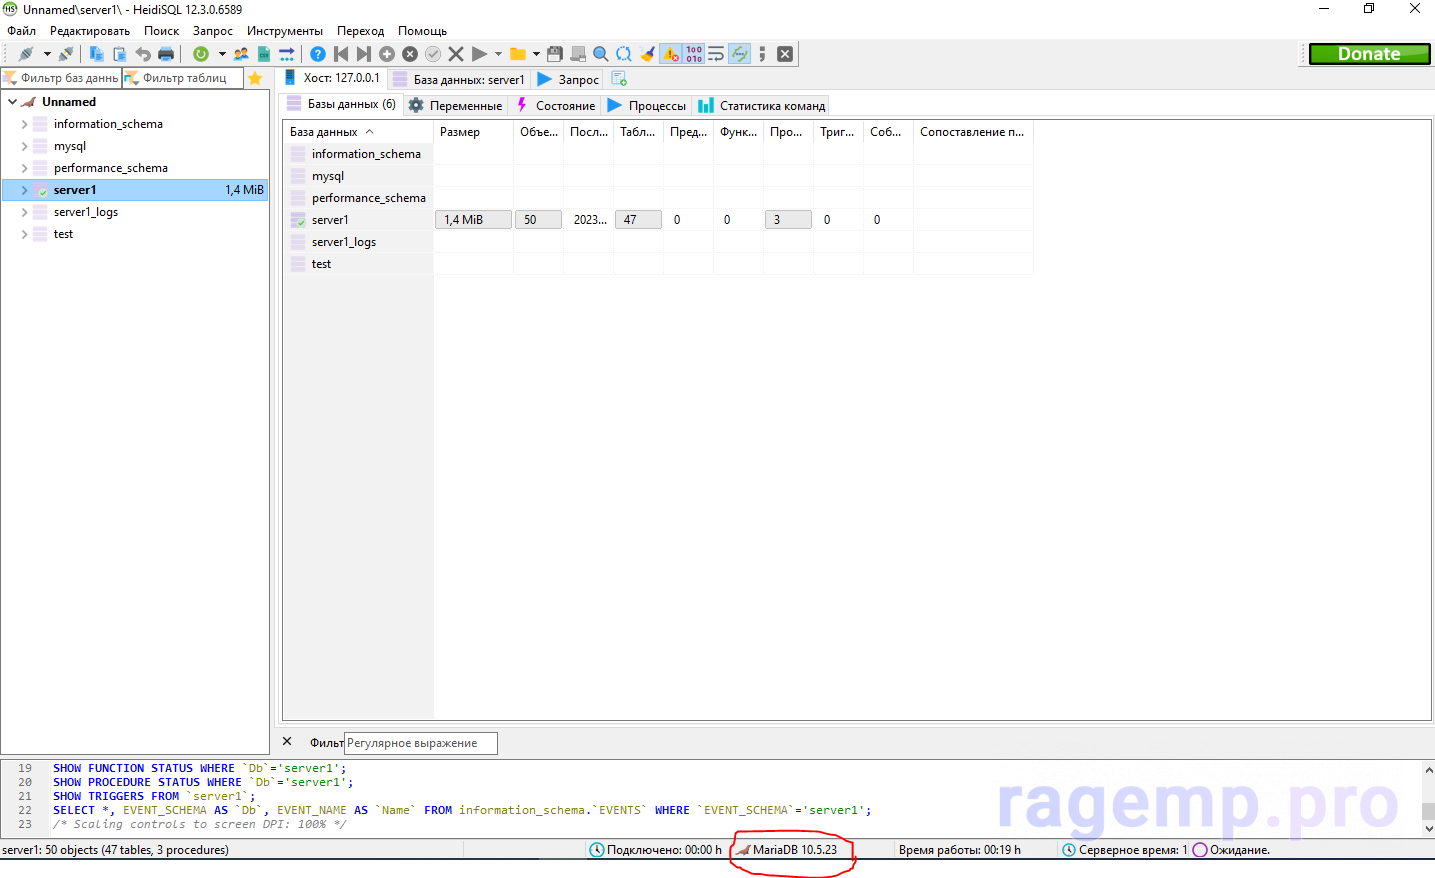
Task: Toggle wrap long lines icon
Action: point(716,54)
